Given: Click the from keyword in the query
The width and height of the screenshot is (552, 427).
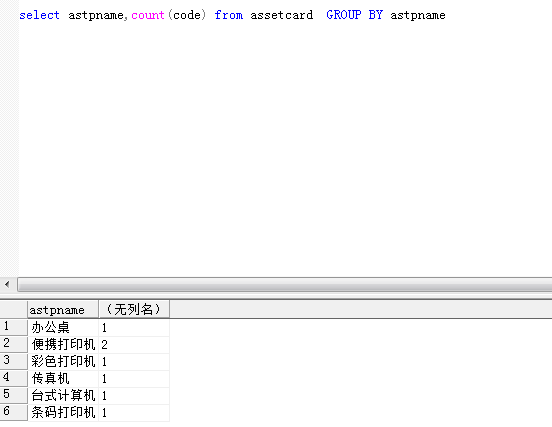Looking at the screenshot, I should point(229,15).
